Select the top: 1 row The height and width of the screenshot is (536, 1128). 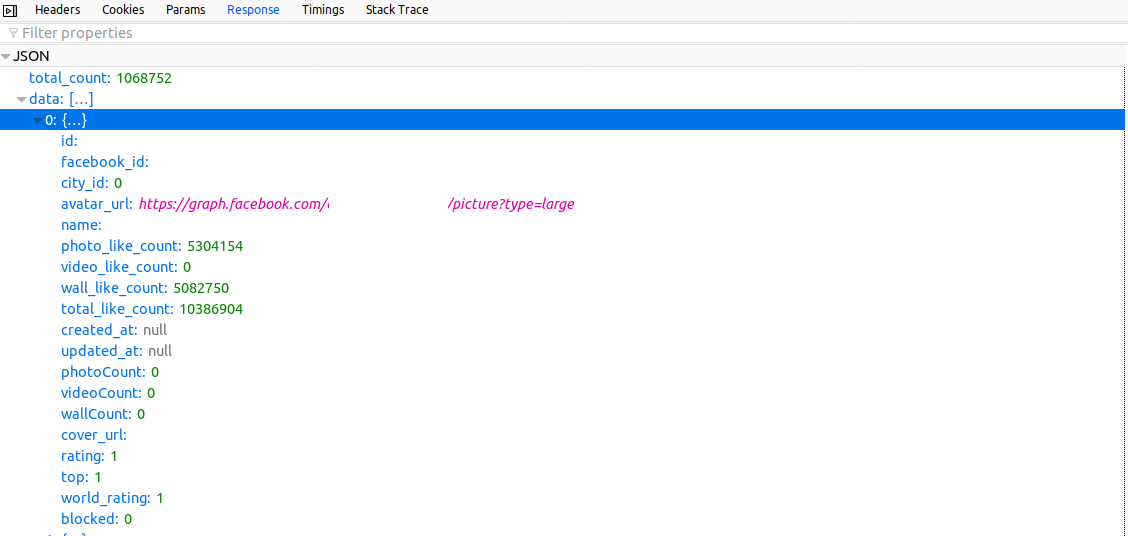pos(561,477)
